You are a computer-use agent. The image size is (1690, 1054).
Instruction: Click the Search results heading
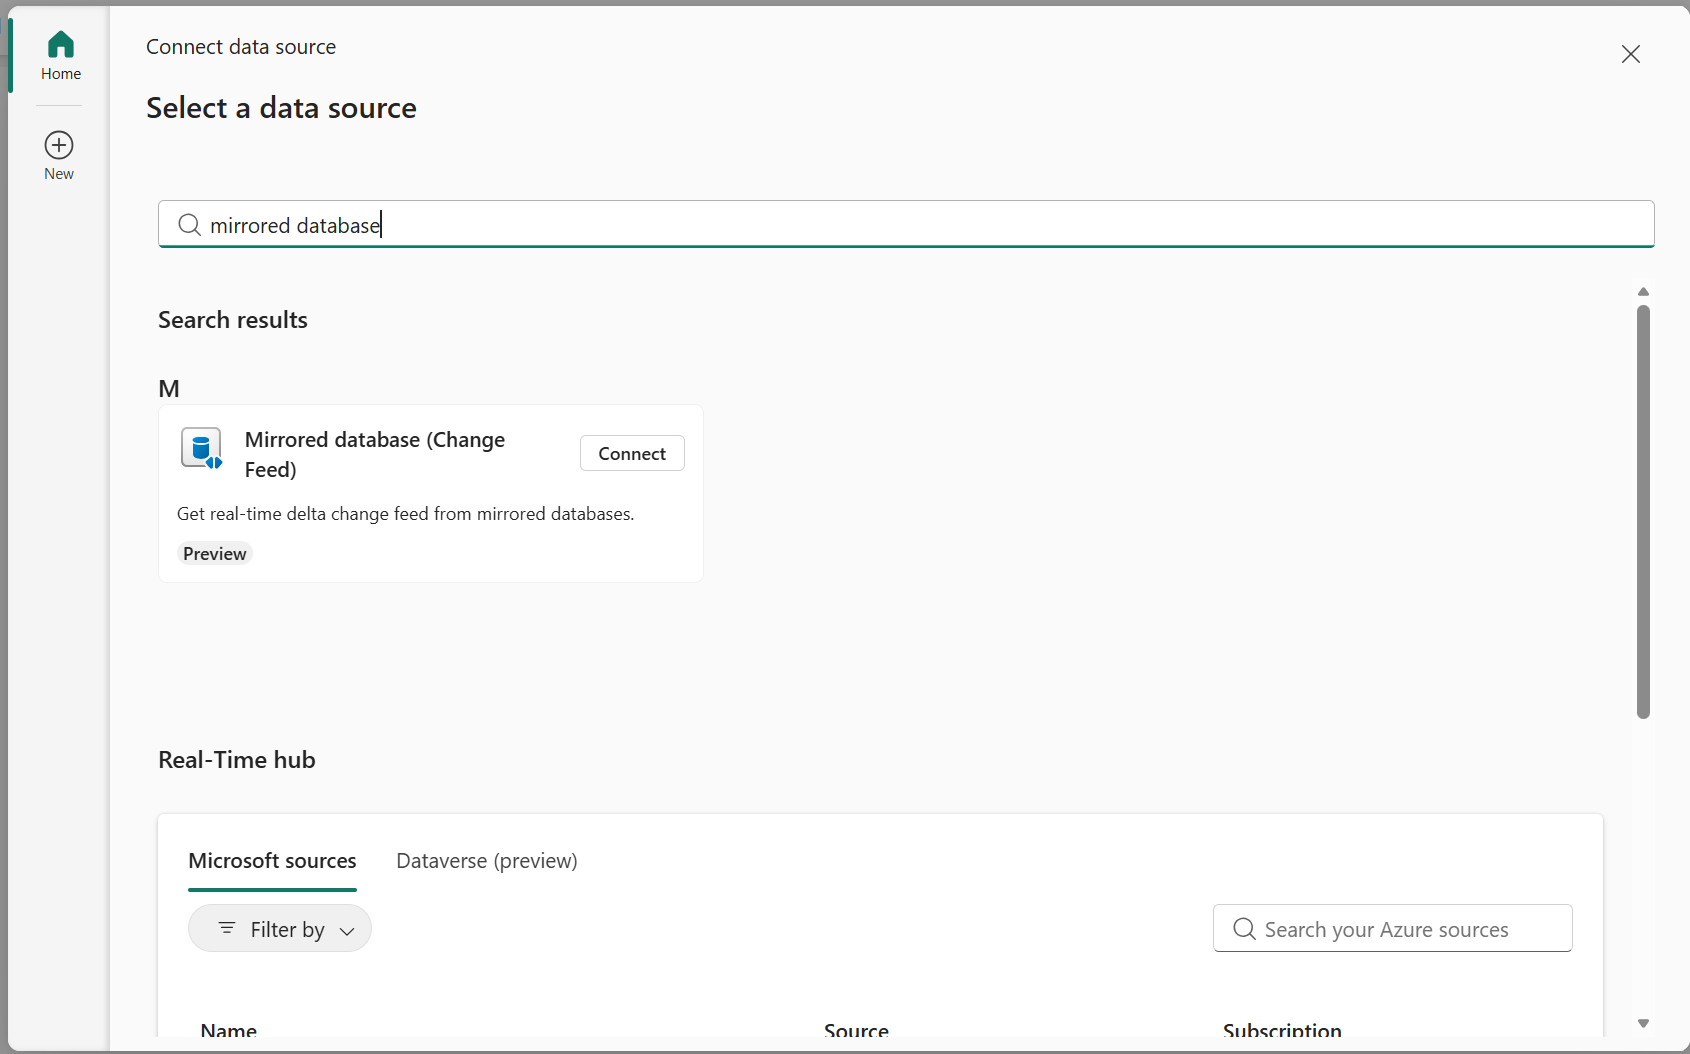(233, 320)
